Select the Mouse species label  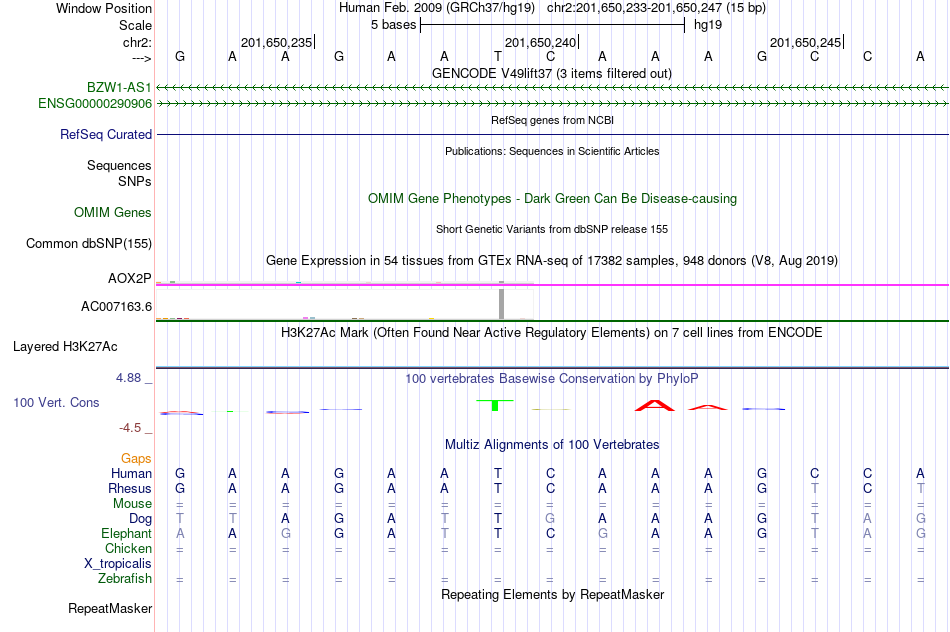pyautogui.click(x=133, y=504)
